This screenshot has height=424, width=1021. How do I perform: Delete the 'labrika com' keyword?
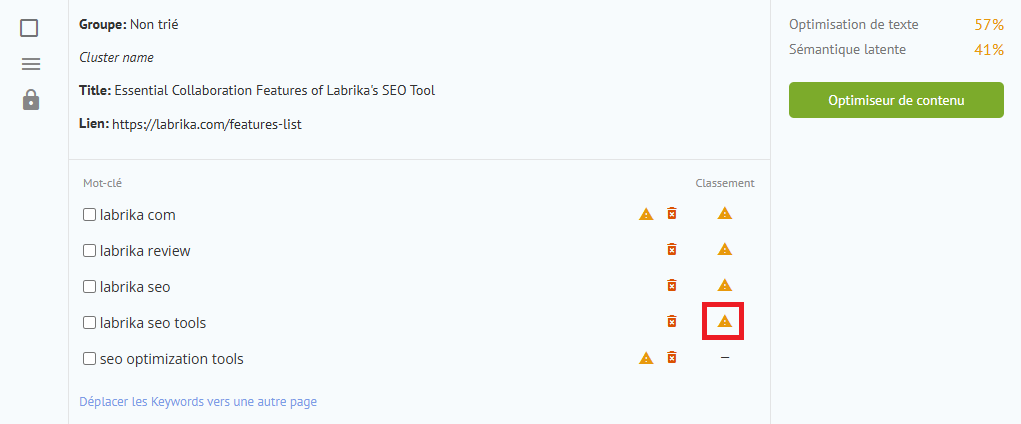pos(672,213)
